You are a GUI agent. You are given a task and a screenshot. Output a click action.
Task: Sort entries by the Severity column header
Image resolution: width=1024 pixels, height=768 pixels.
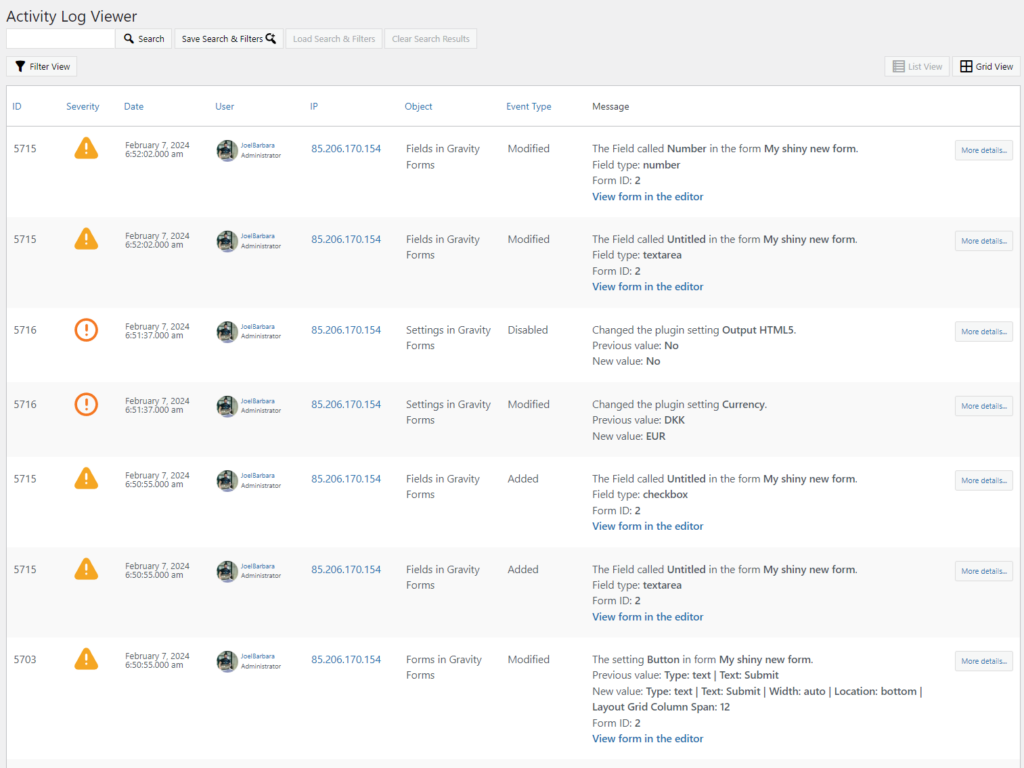click(x=82, y=106)
